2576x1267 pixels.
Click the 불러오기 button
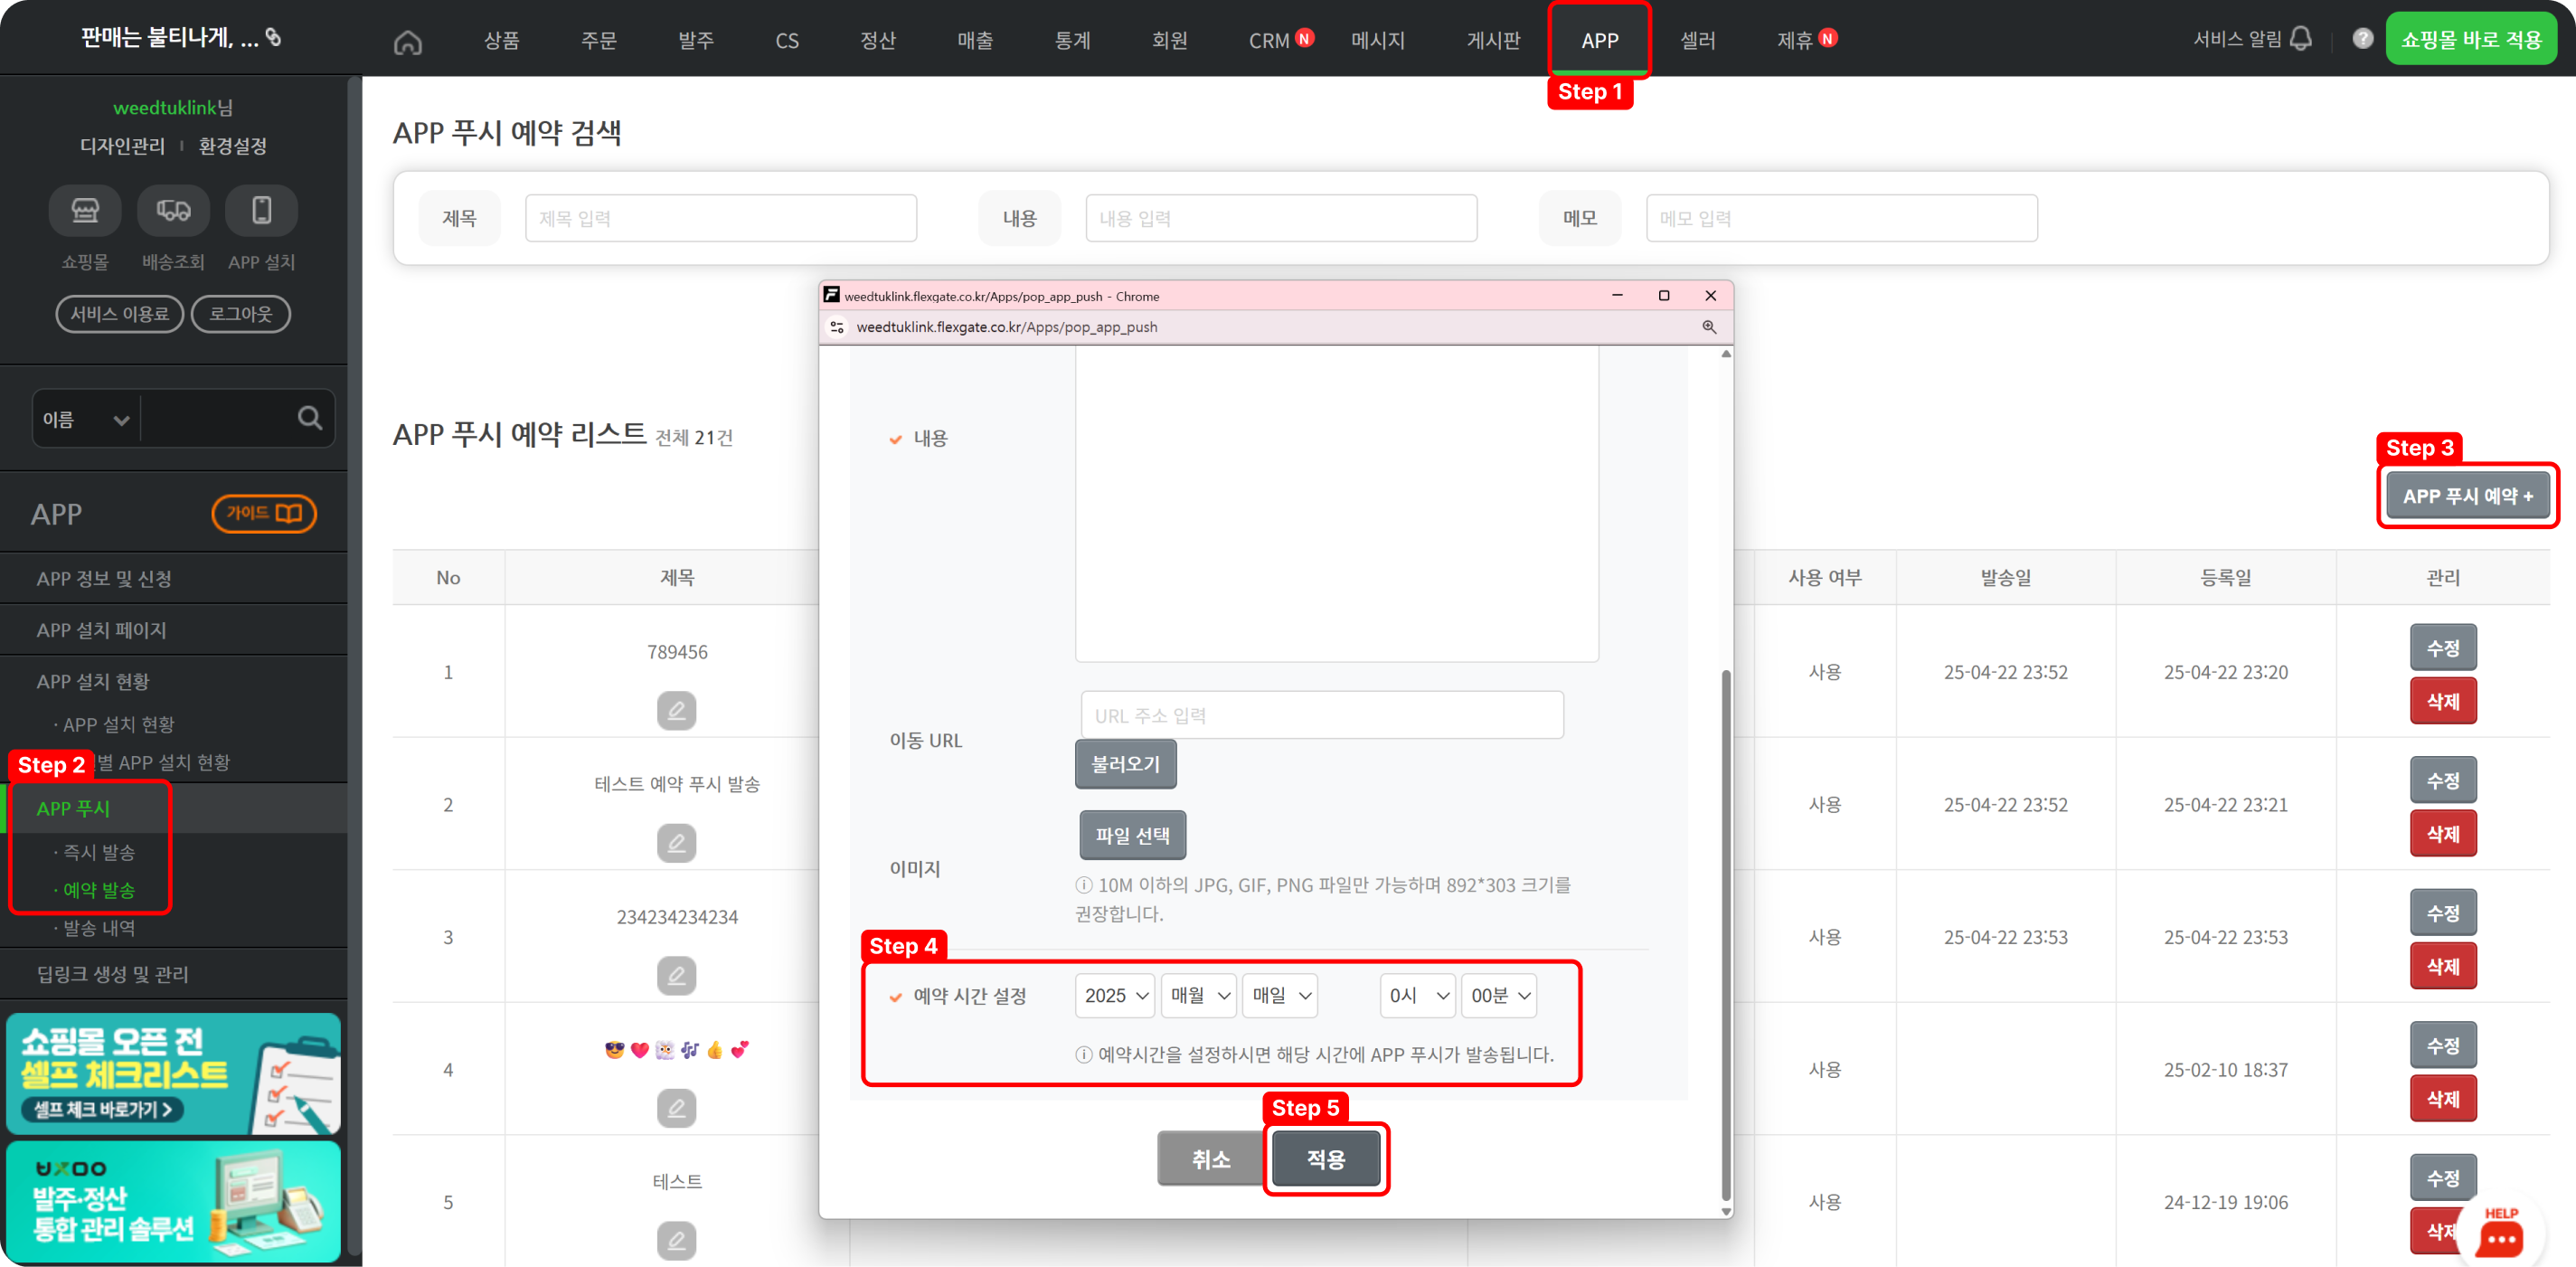coord(1125,764)
